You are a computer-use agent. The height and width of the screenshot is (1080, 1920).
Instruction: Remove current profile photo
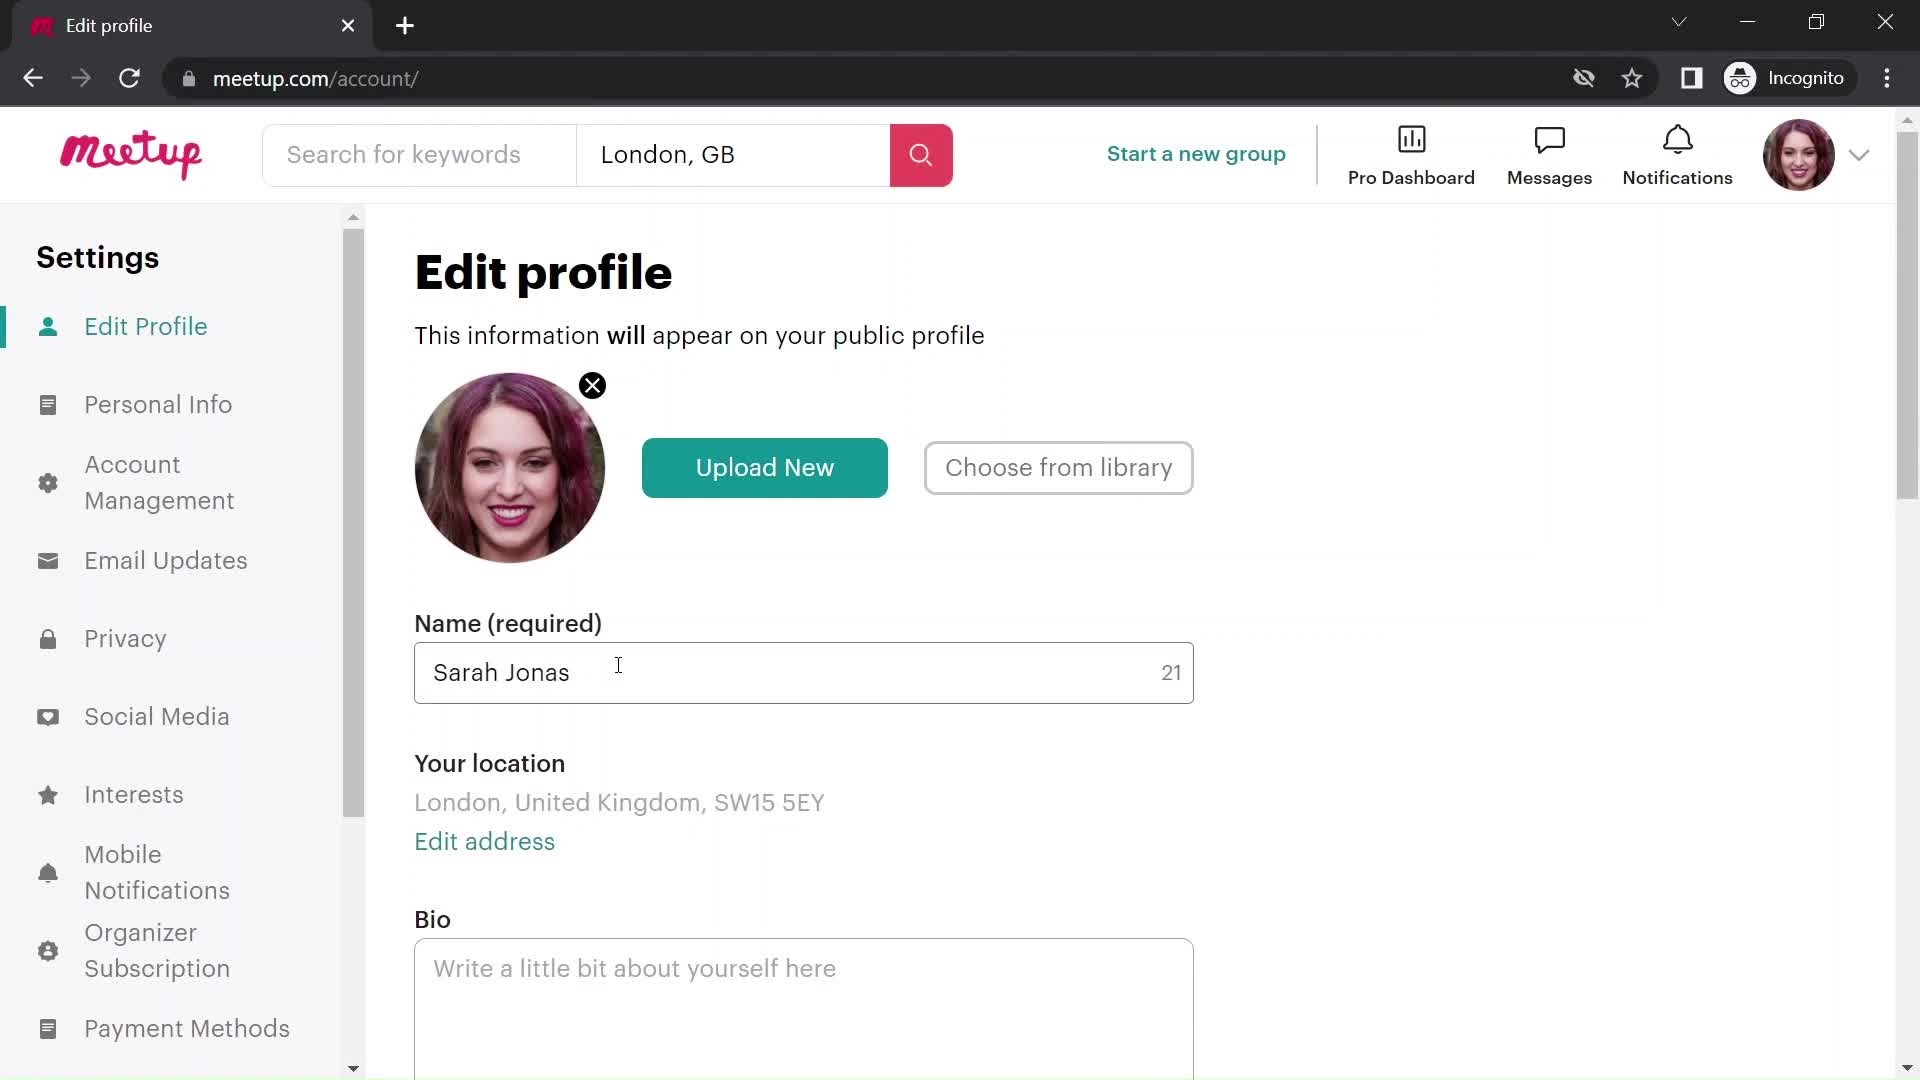point(591,385)
